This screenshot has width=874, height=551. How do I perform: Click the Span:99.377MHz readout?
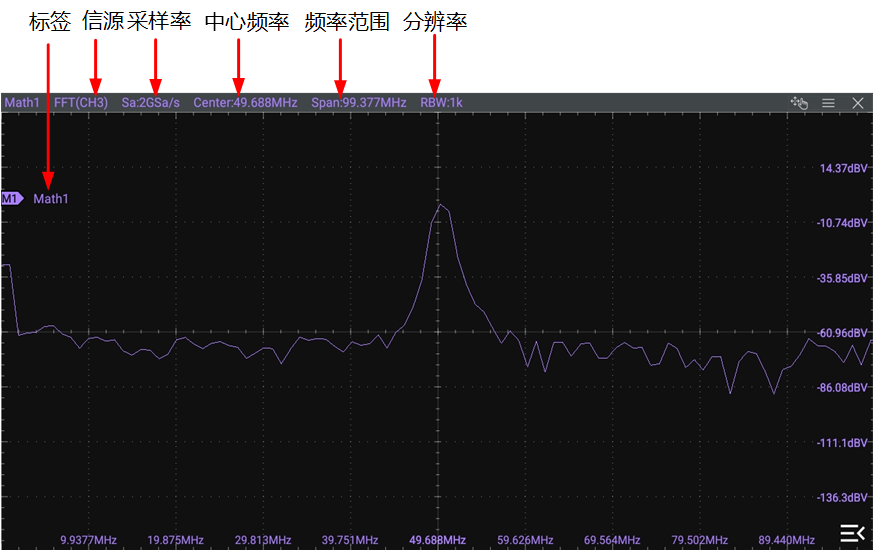(358, 103)
